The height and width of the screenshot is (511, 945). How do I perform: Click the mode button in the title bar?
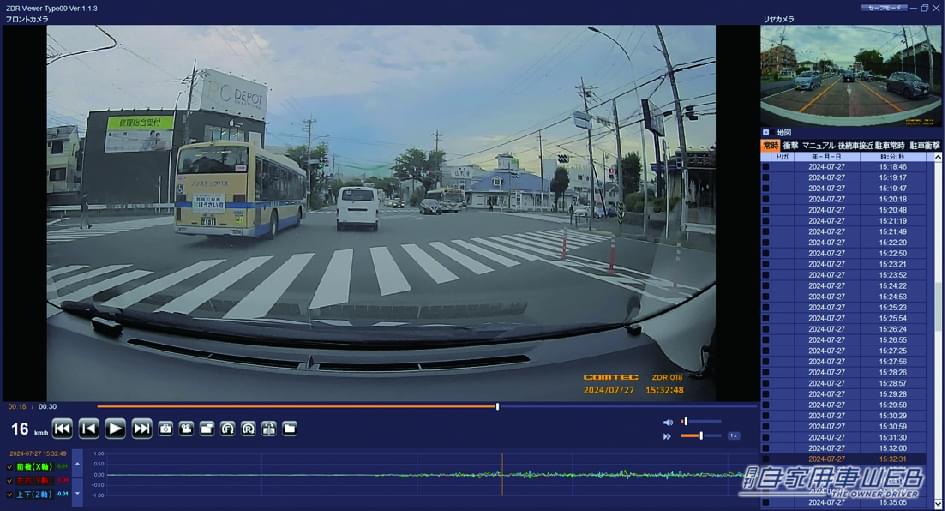point(883,7)
